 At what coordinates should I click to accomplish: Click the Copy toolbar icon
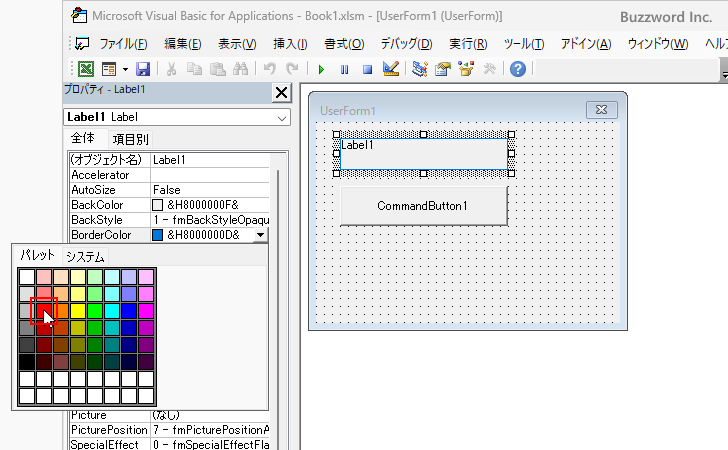point(194,69)
